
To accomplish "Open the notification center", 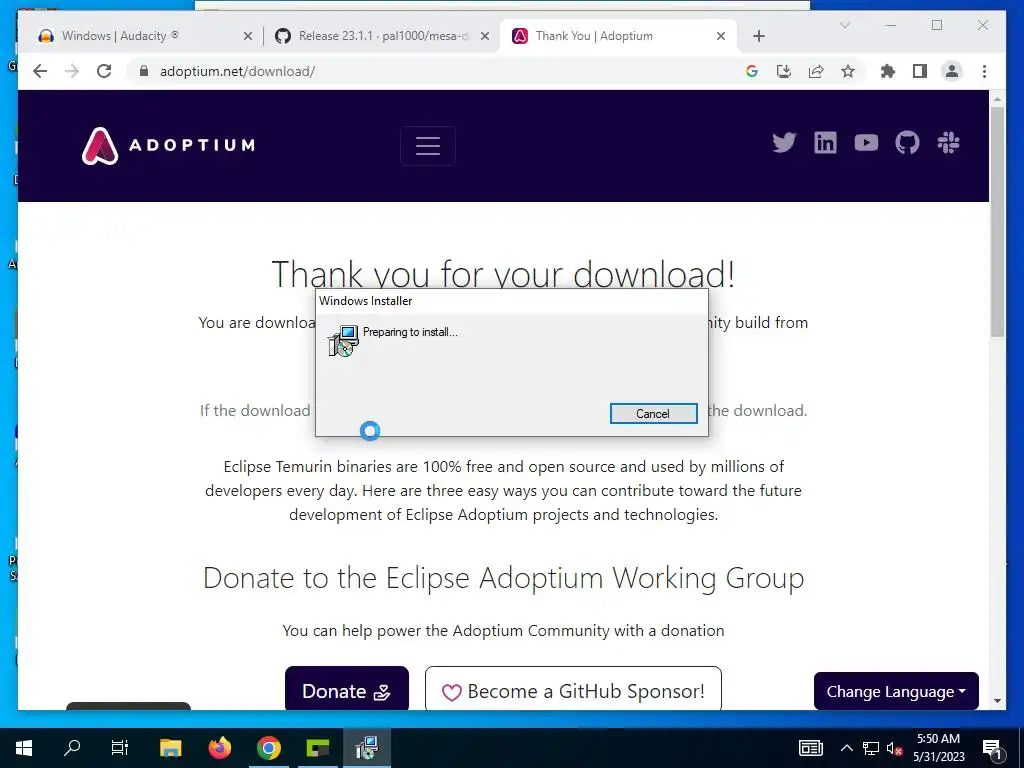I will [992, 748].
